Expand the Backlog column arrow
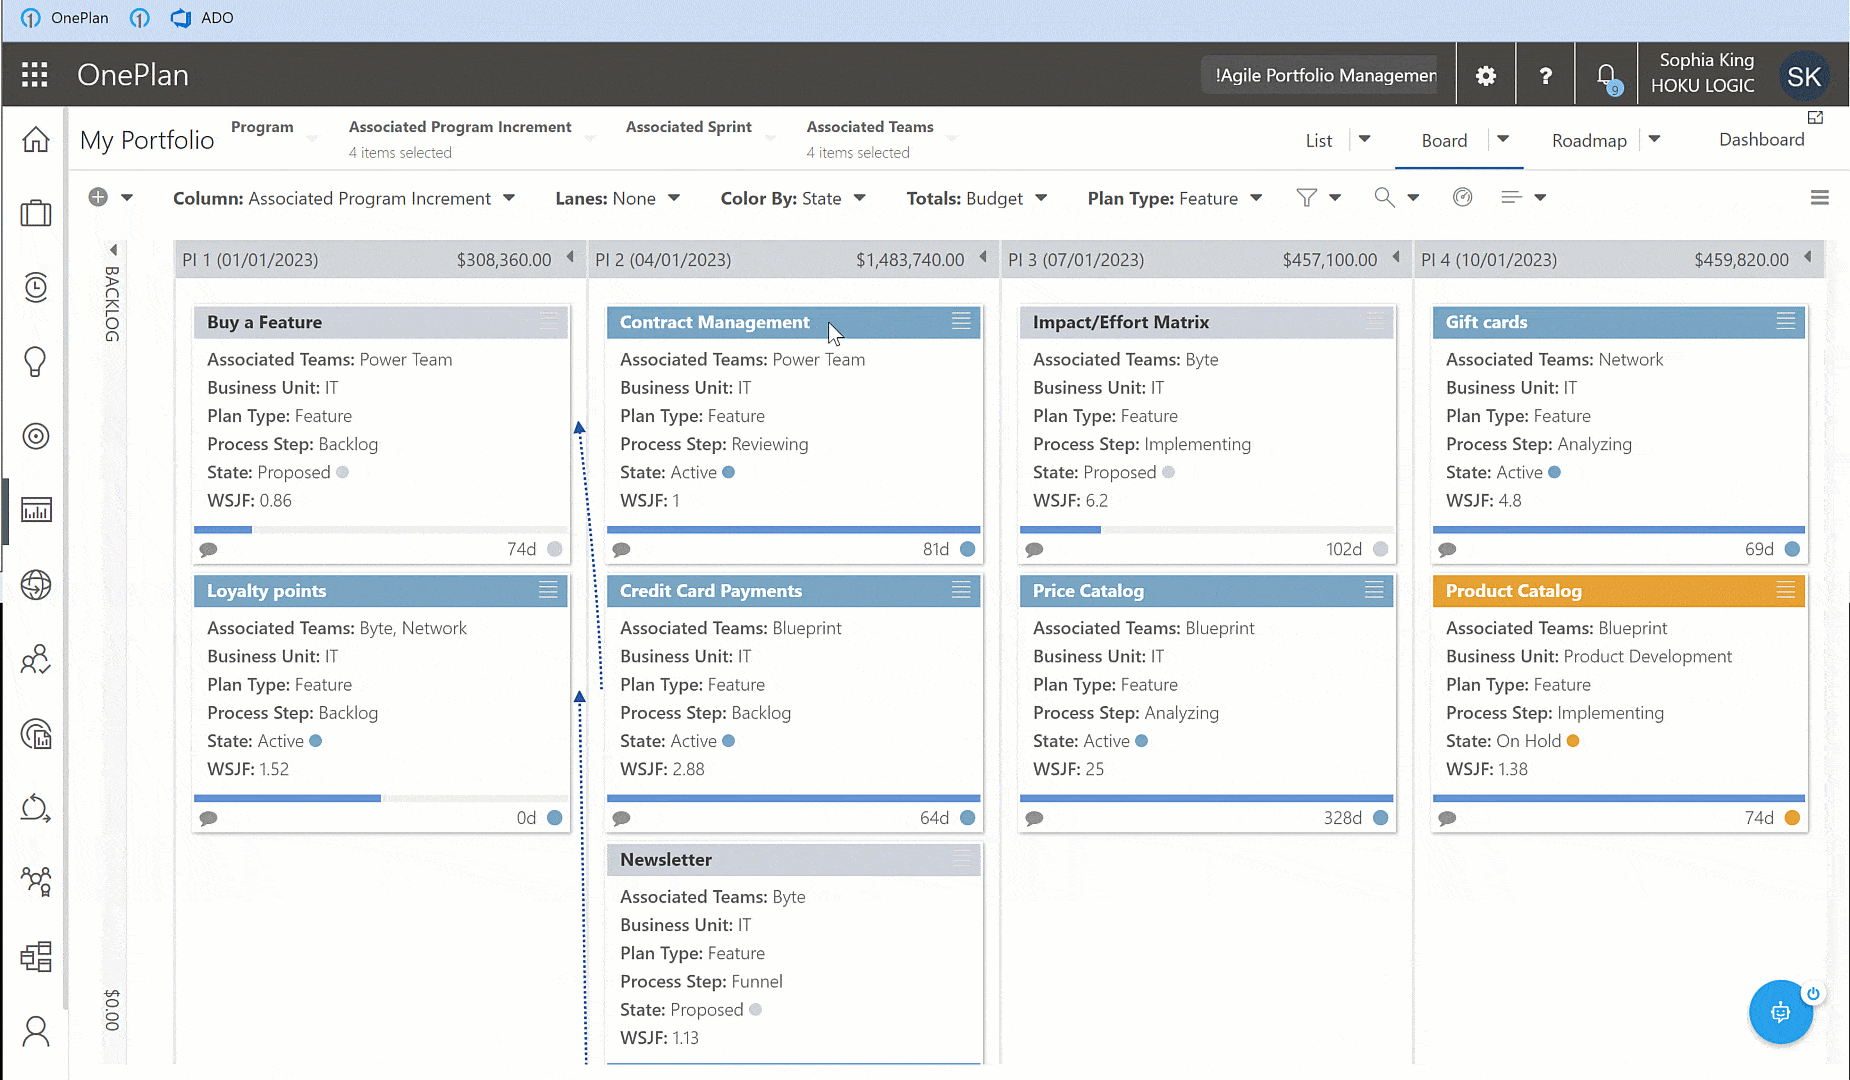1850x1080 pixels. (x=113, y=250)
